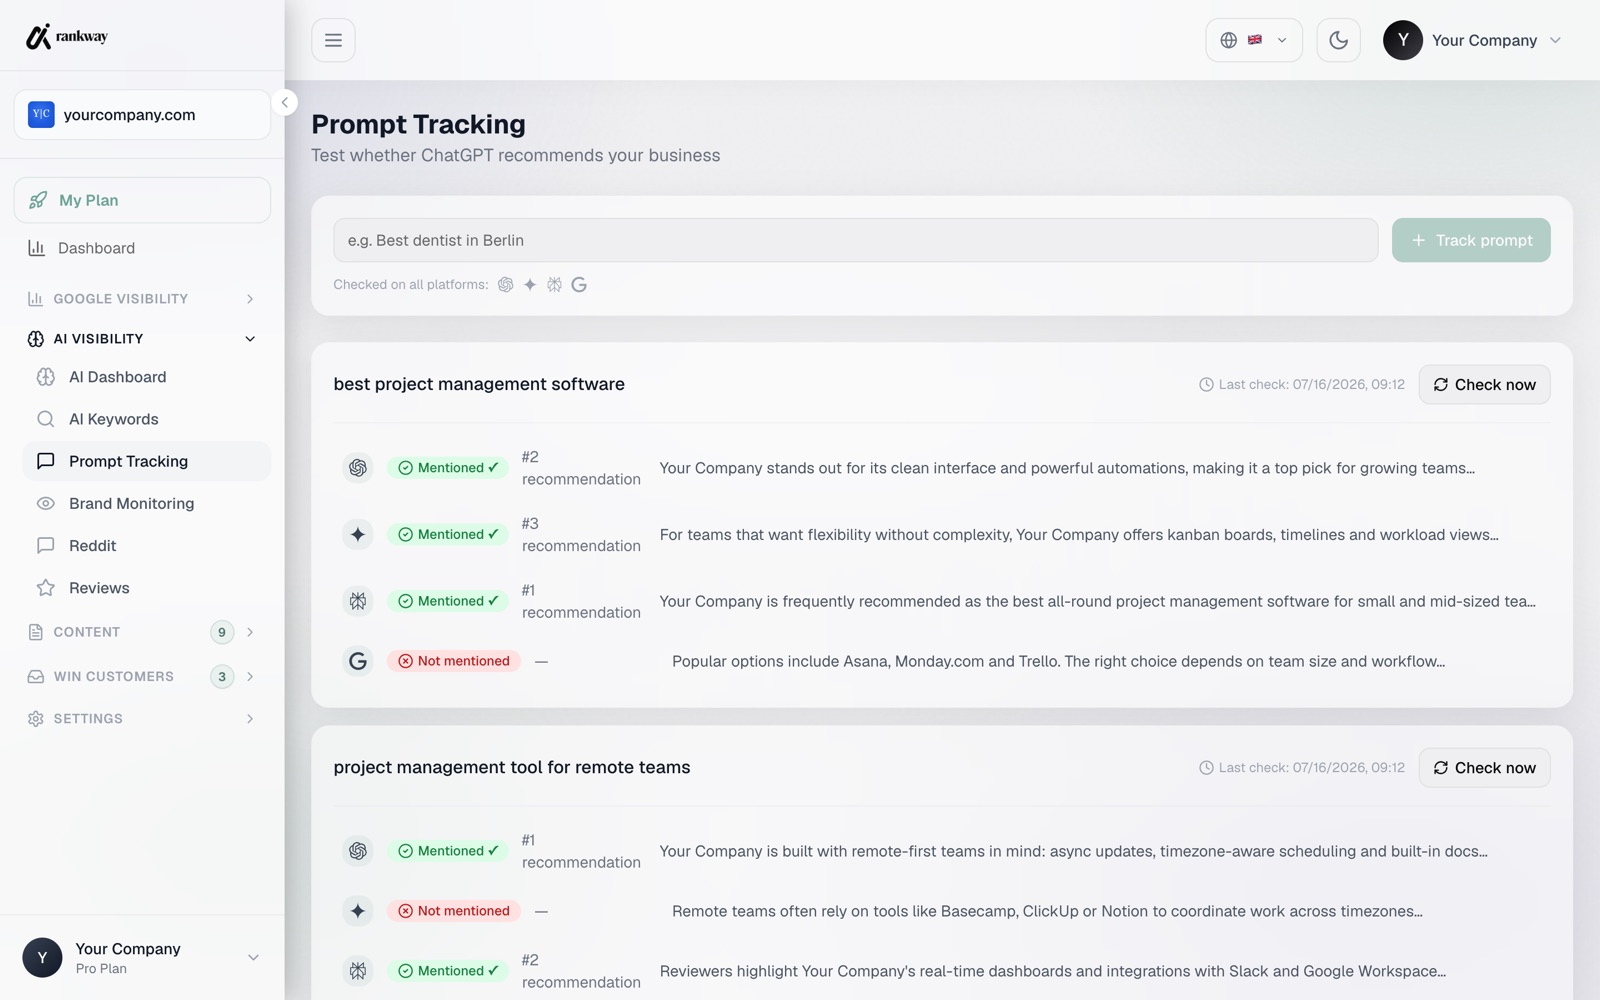Click the prompt input field

pyautogui.click(x=856, y=240)
